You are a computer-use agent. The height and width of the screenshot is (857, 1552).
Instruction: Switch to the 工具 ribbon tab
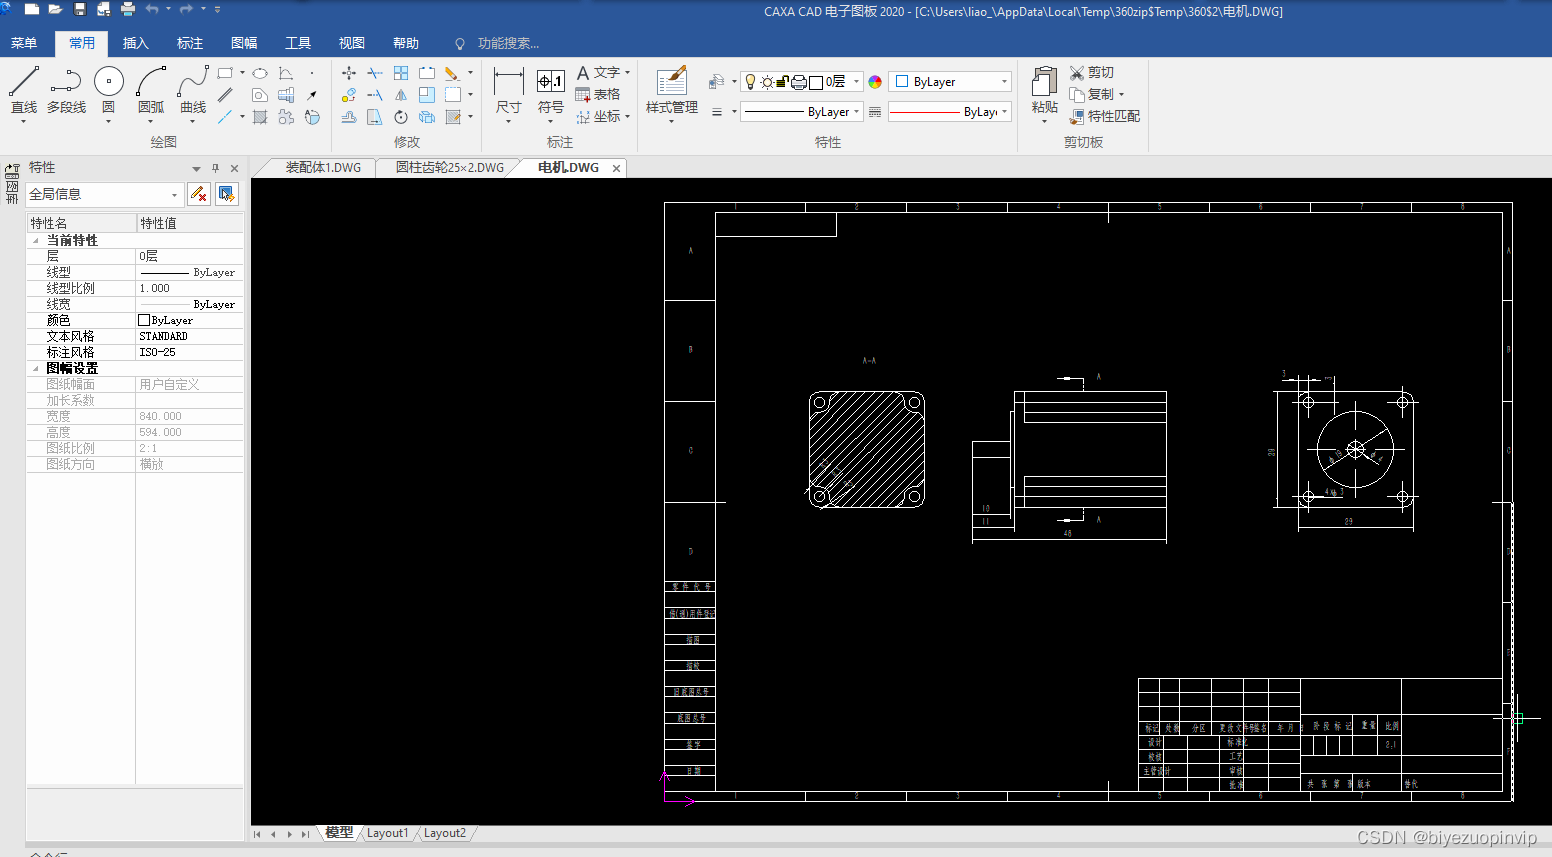298,43
